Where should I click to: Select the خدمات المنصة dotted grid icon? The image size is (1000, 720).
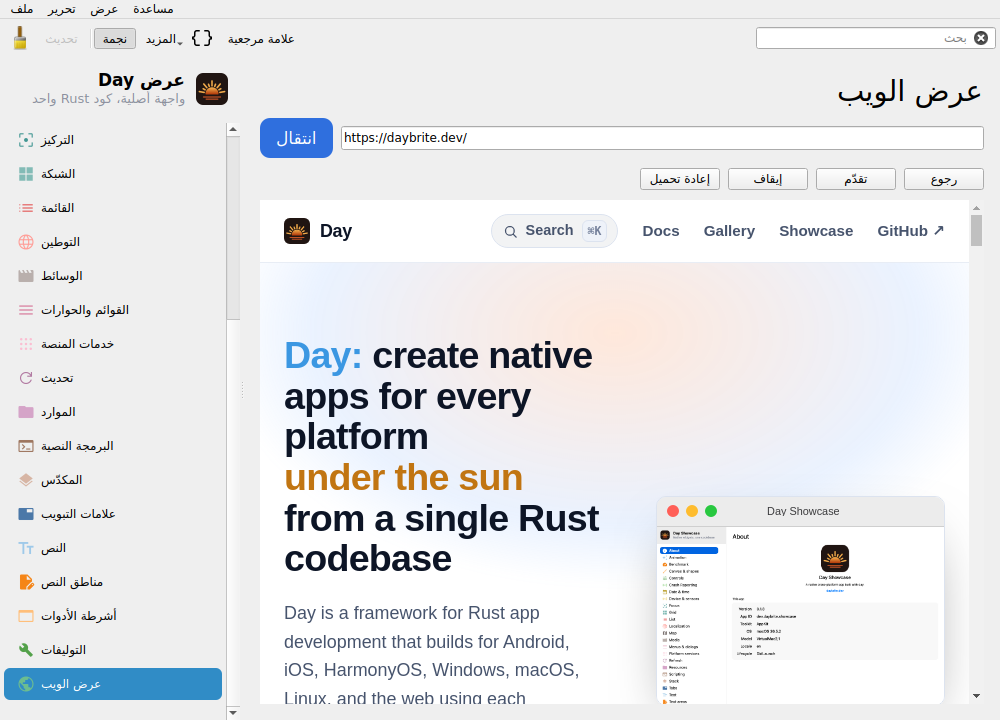click(x=26, y=344)
